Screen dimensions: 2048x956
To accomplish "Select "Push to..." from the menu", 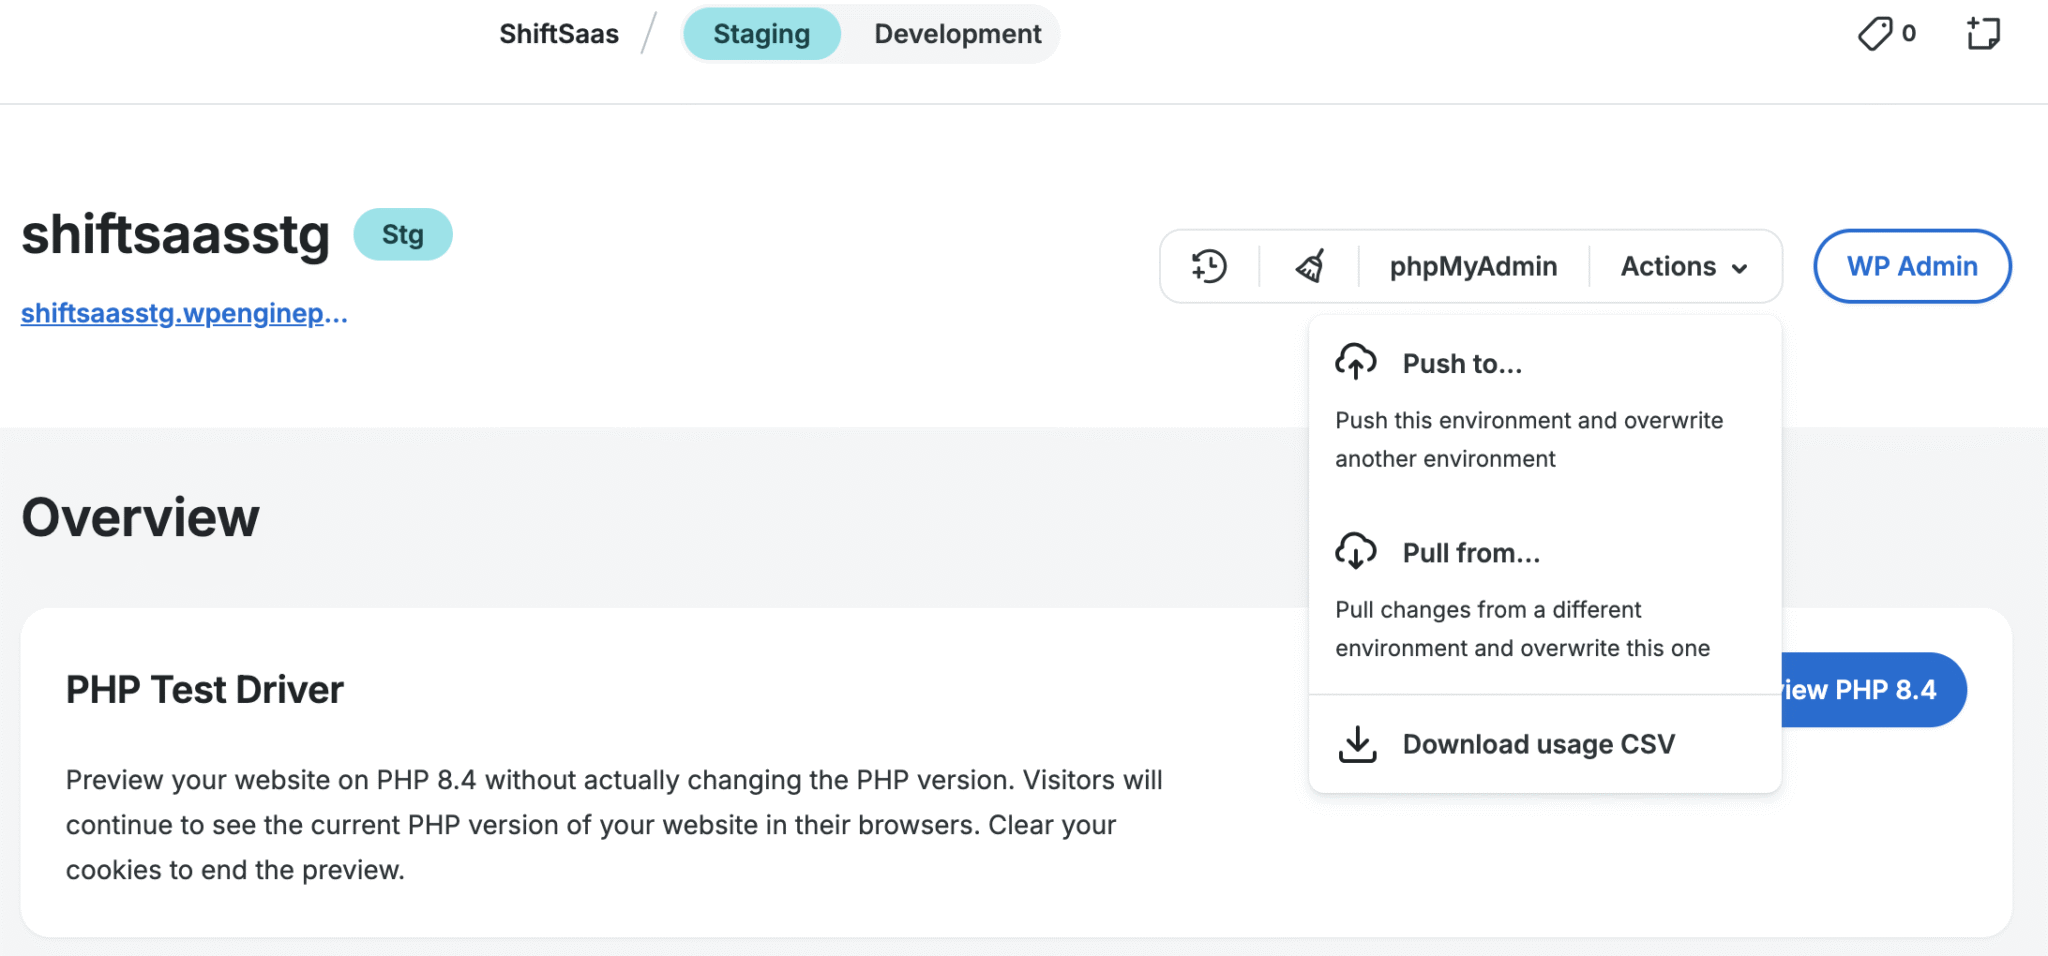I will coord(1462,364).
